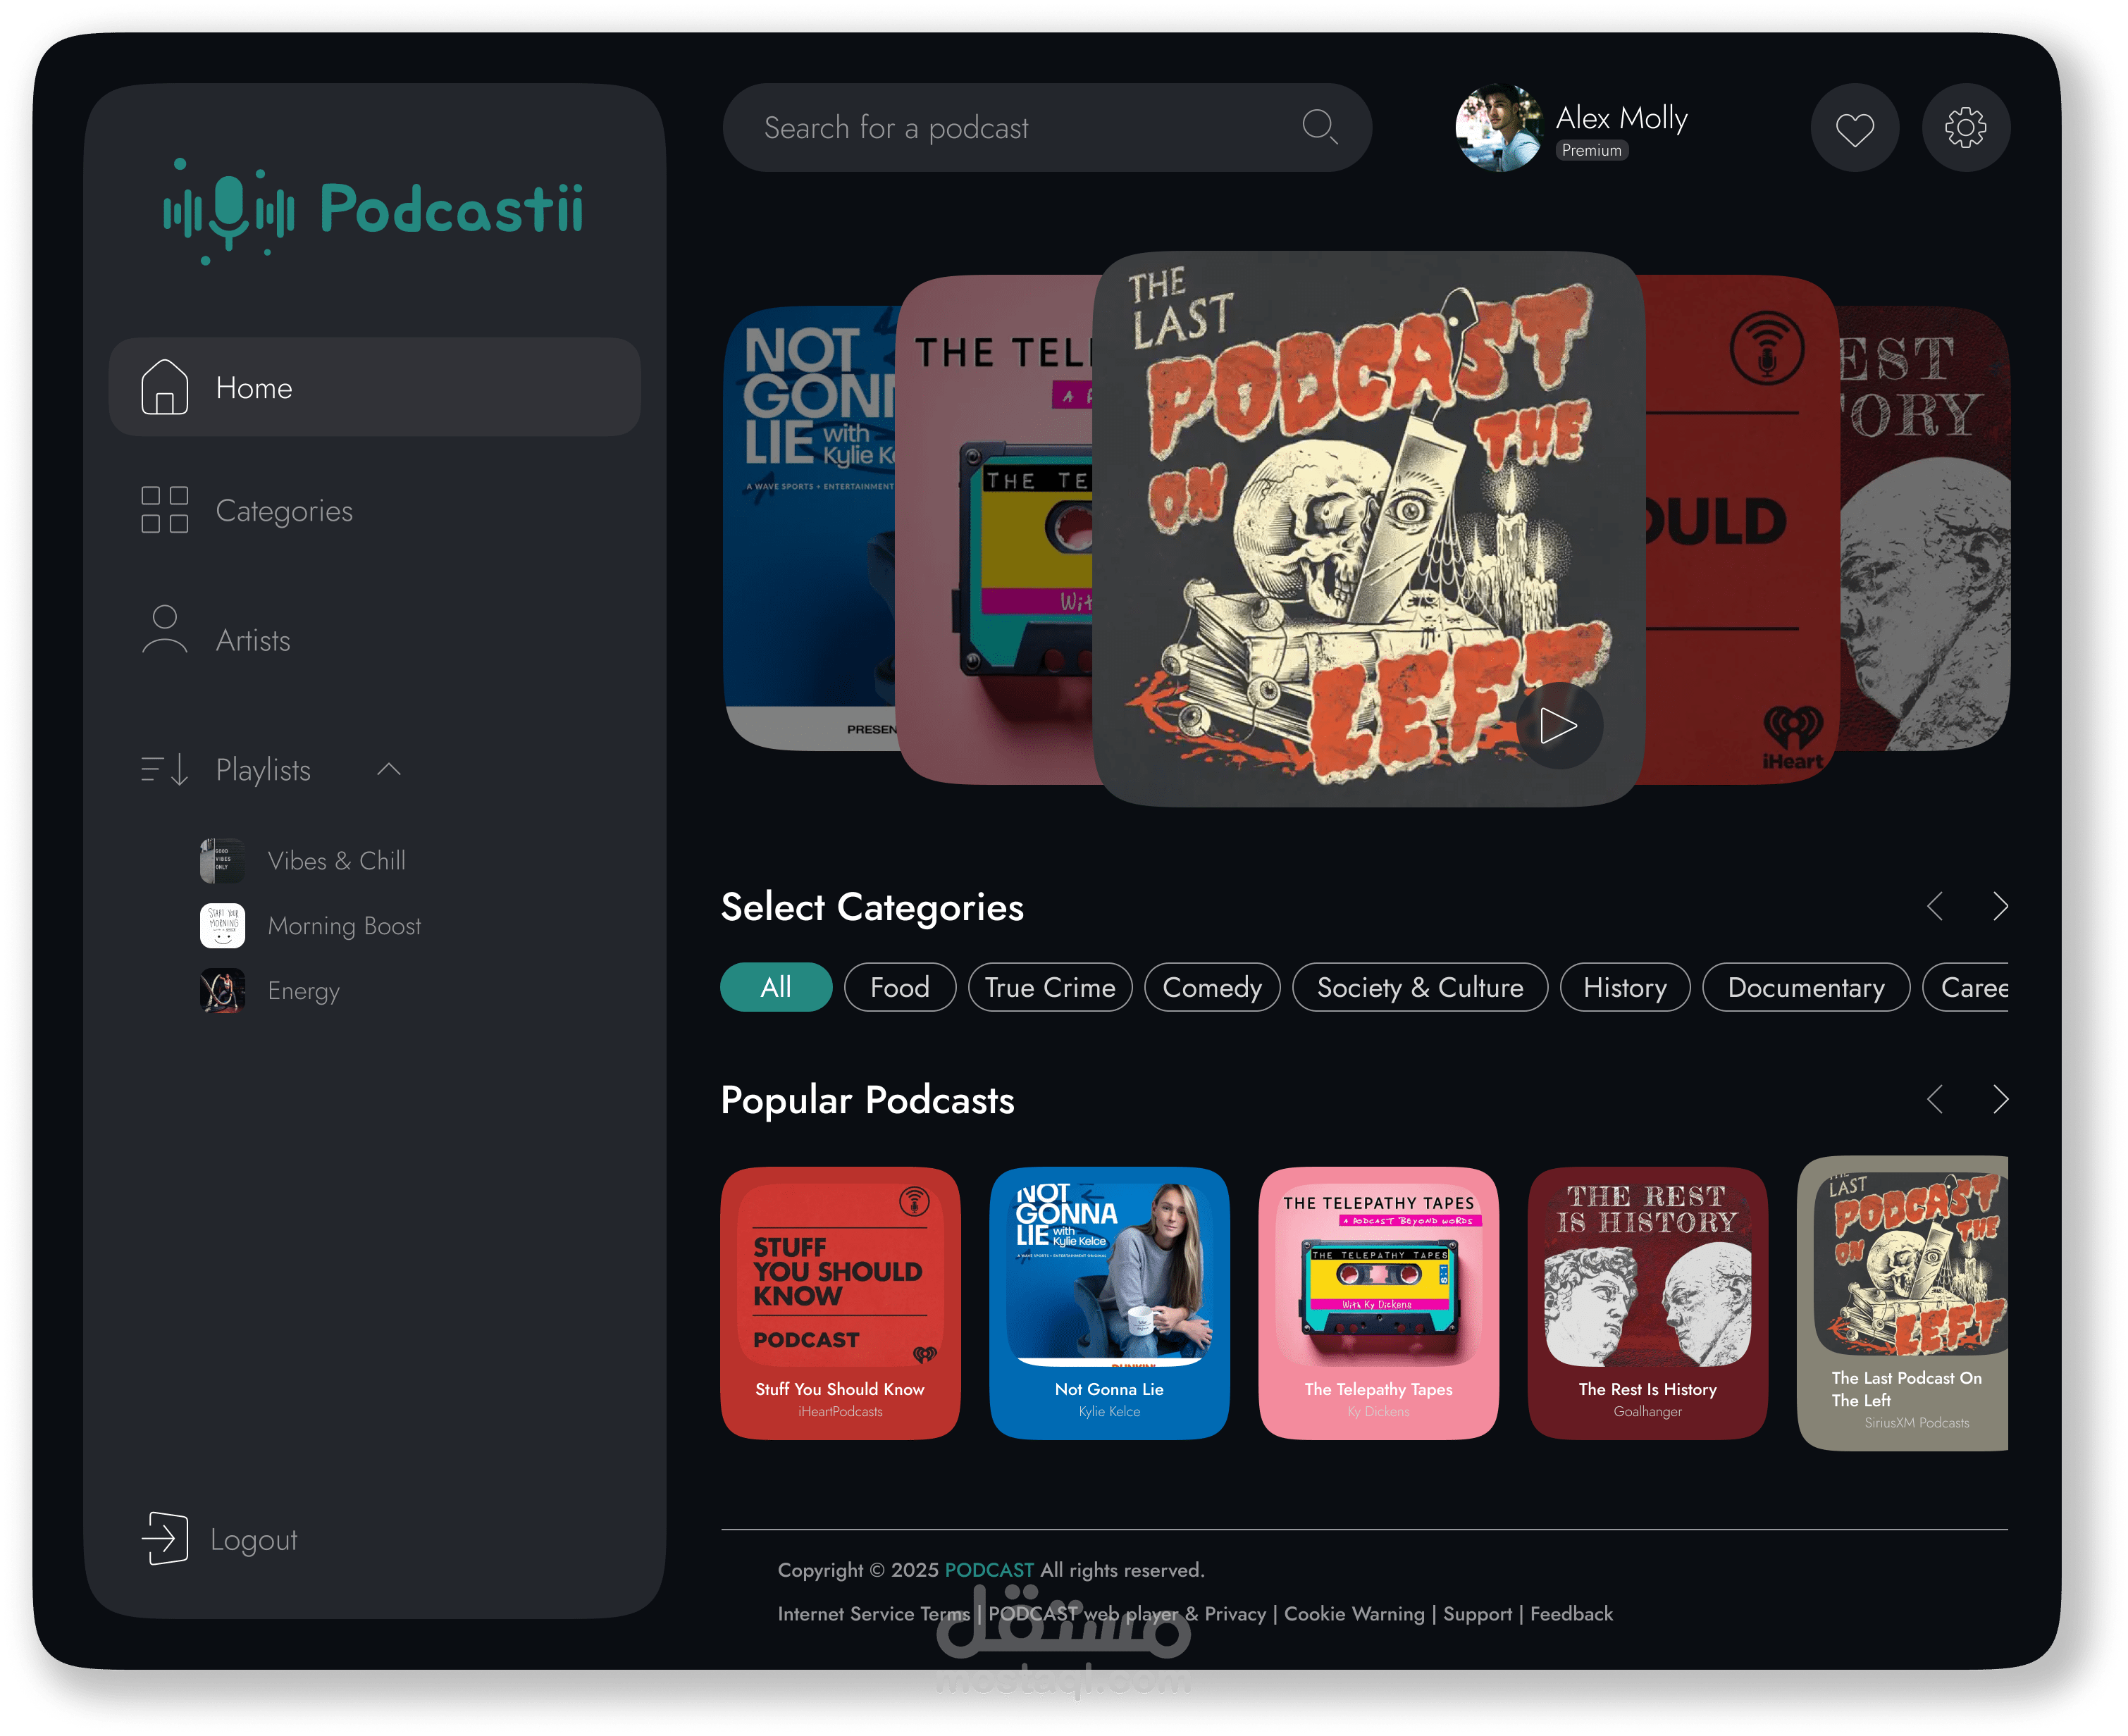The width and height of the screenshot is (2128, 1736).
Task: Click the Categories grid icon
Action: (165, 510)
